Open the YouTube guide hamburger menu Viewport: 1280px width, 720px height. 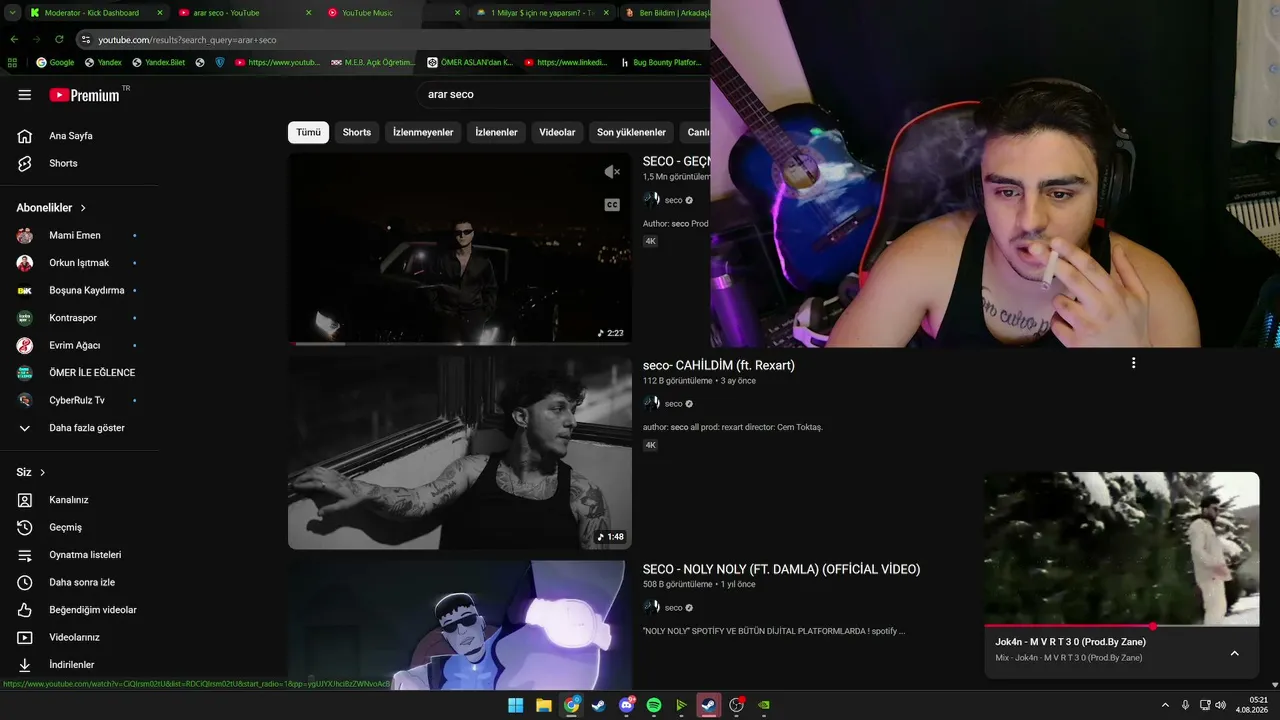pos(25,95)
